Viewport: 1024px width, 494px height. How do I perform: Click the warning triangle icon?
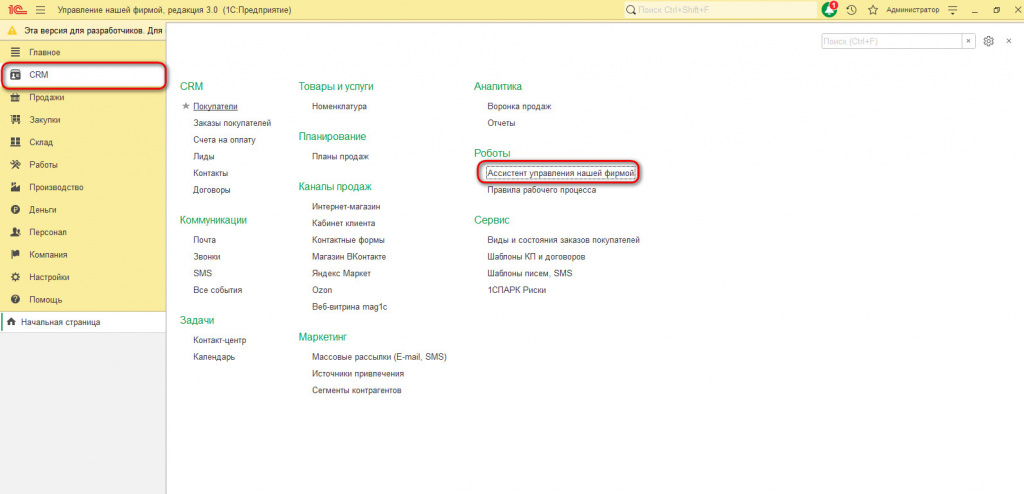12,31
